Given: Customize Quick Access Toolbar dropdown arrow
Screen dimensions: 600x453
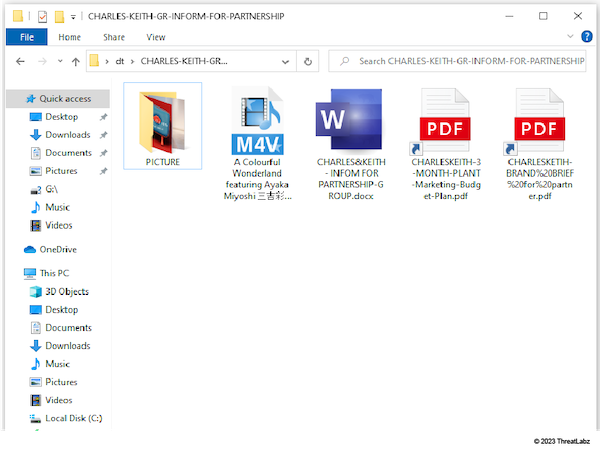Looking at the screenshot, I should [x=75, y=17].
